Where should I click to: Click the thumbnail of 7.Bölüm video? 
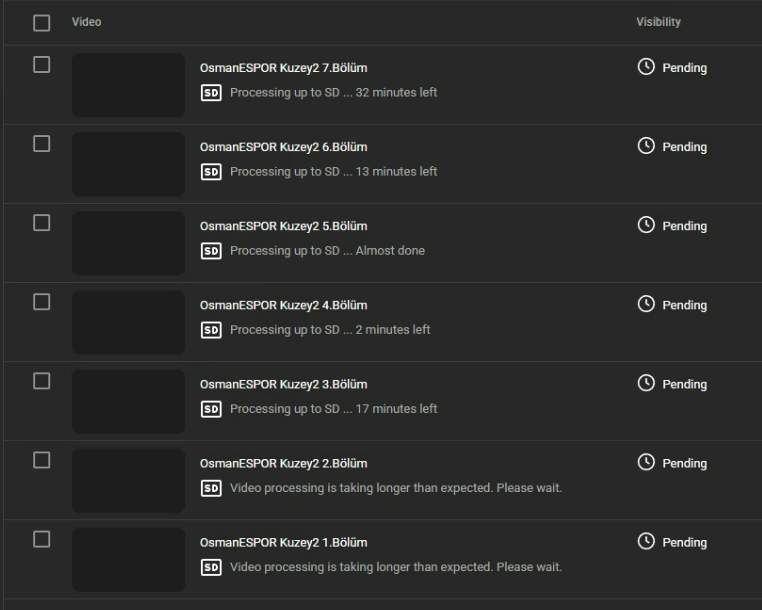coord(128,85)
